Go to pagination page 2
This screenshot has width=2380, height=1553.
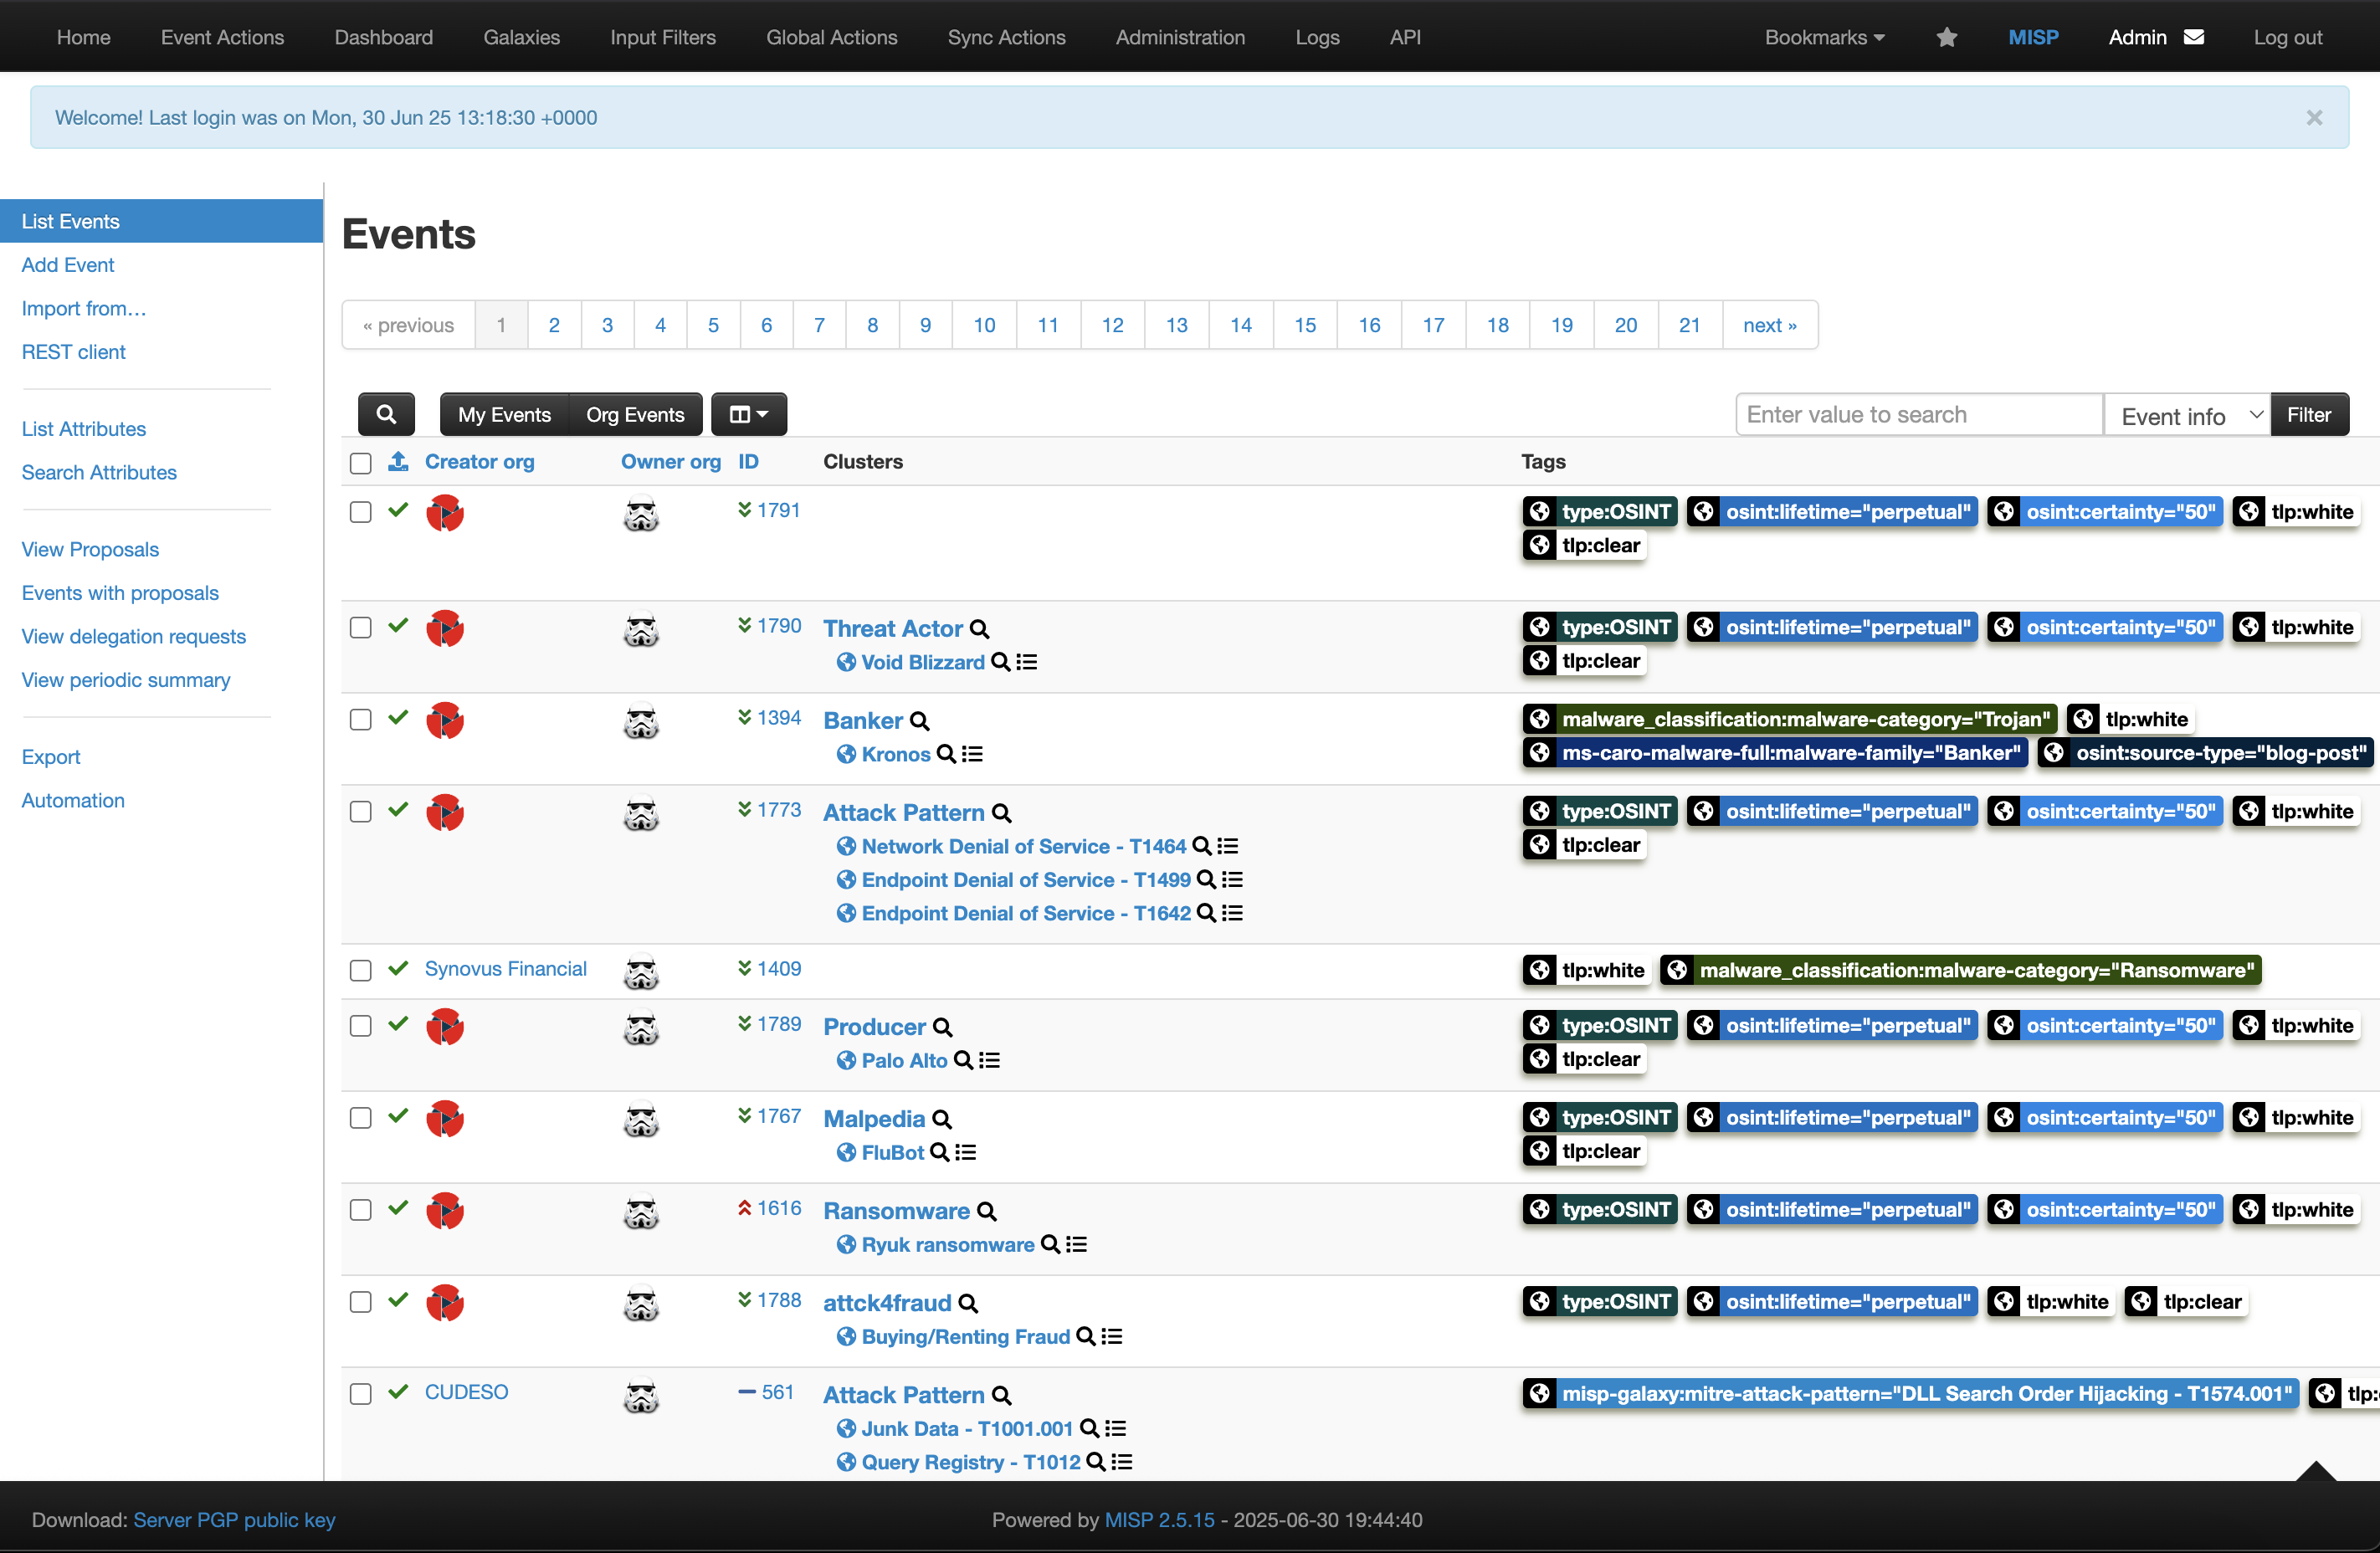tap(554, 325)
